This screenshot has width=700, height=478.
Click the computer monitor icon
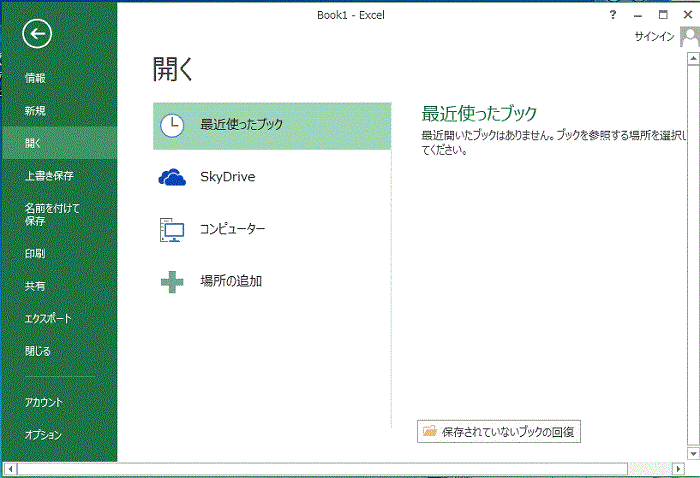[172, 229]
